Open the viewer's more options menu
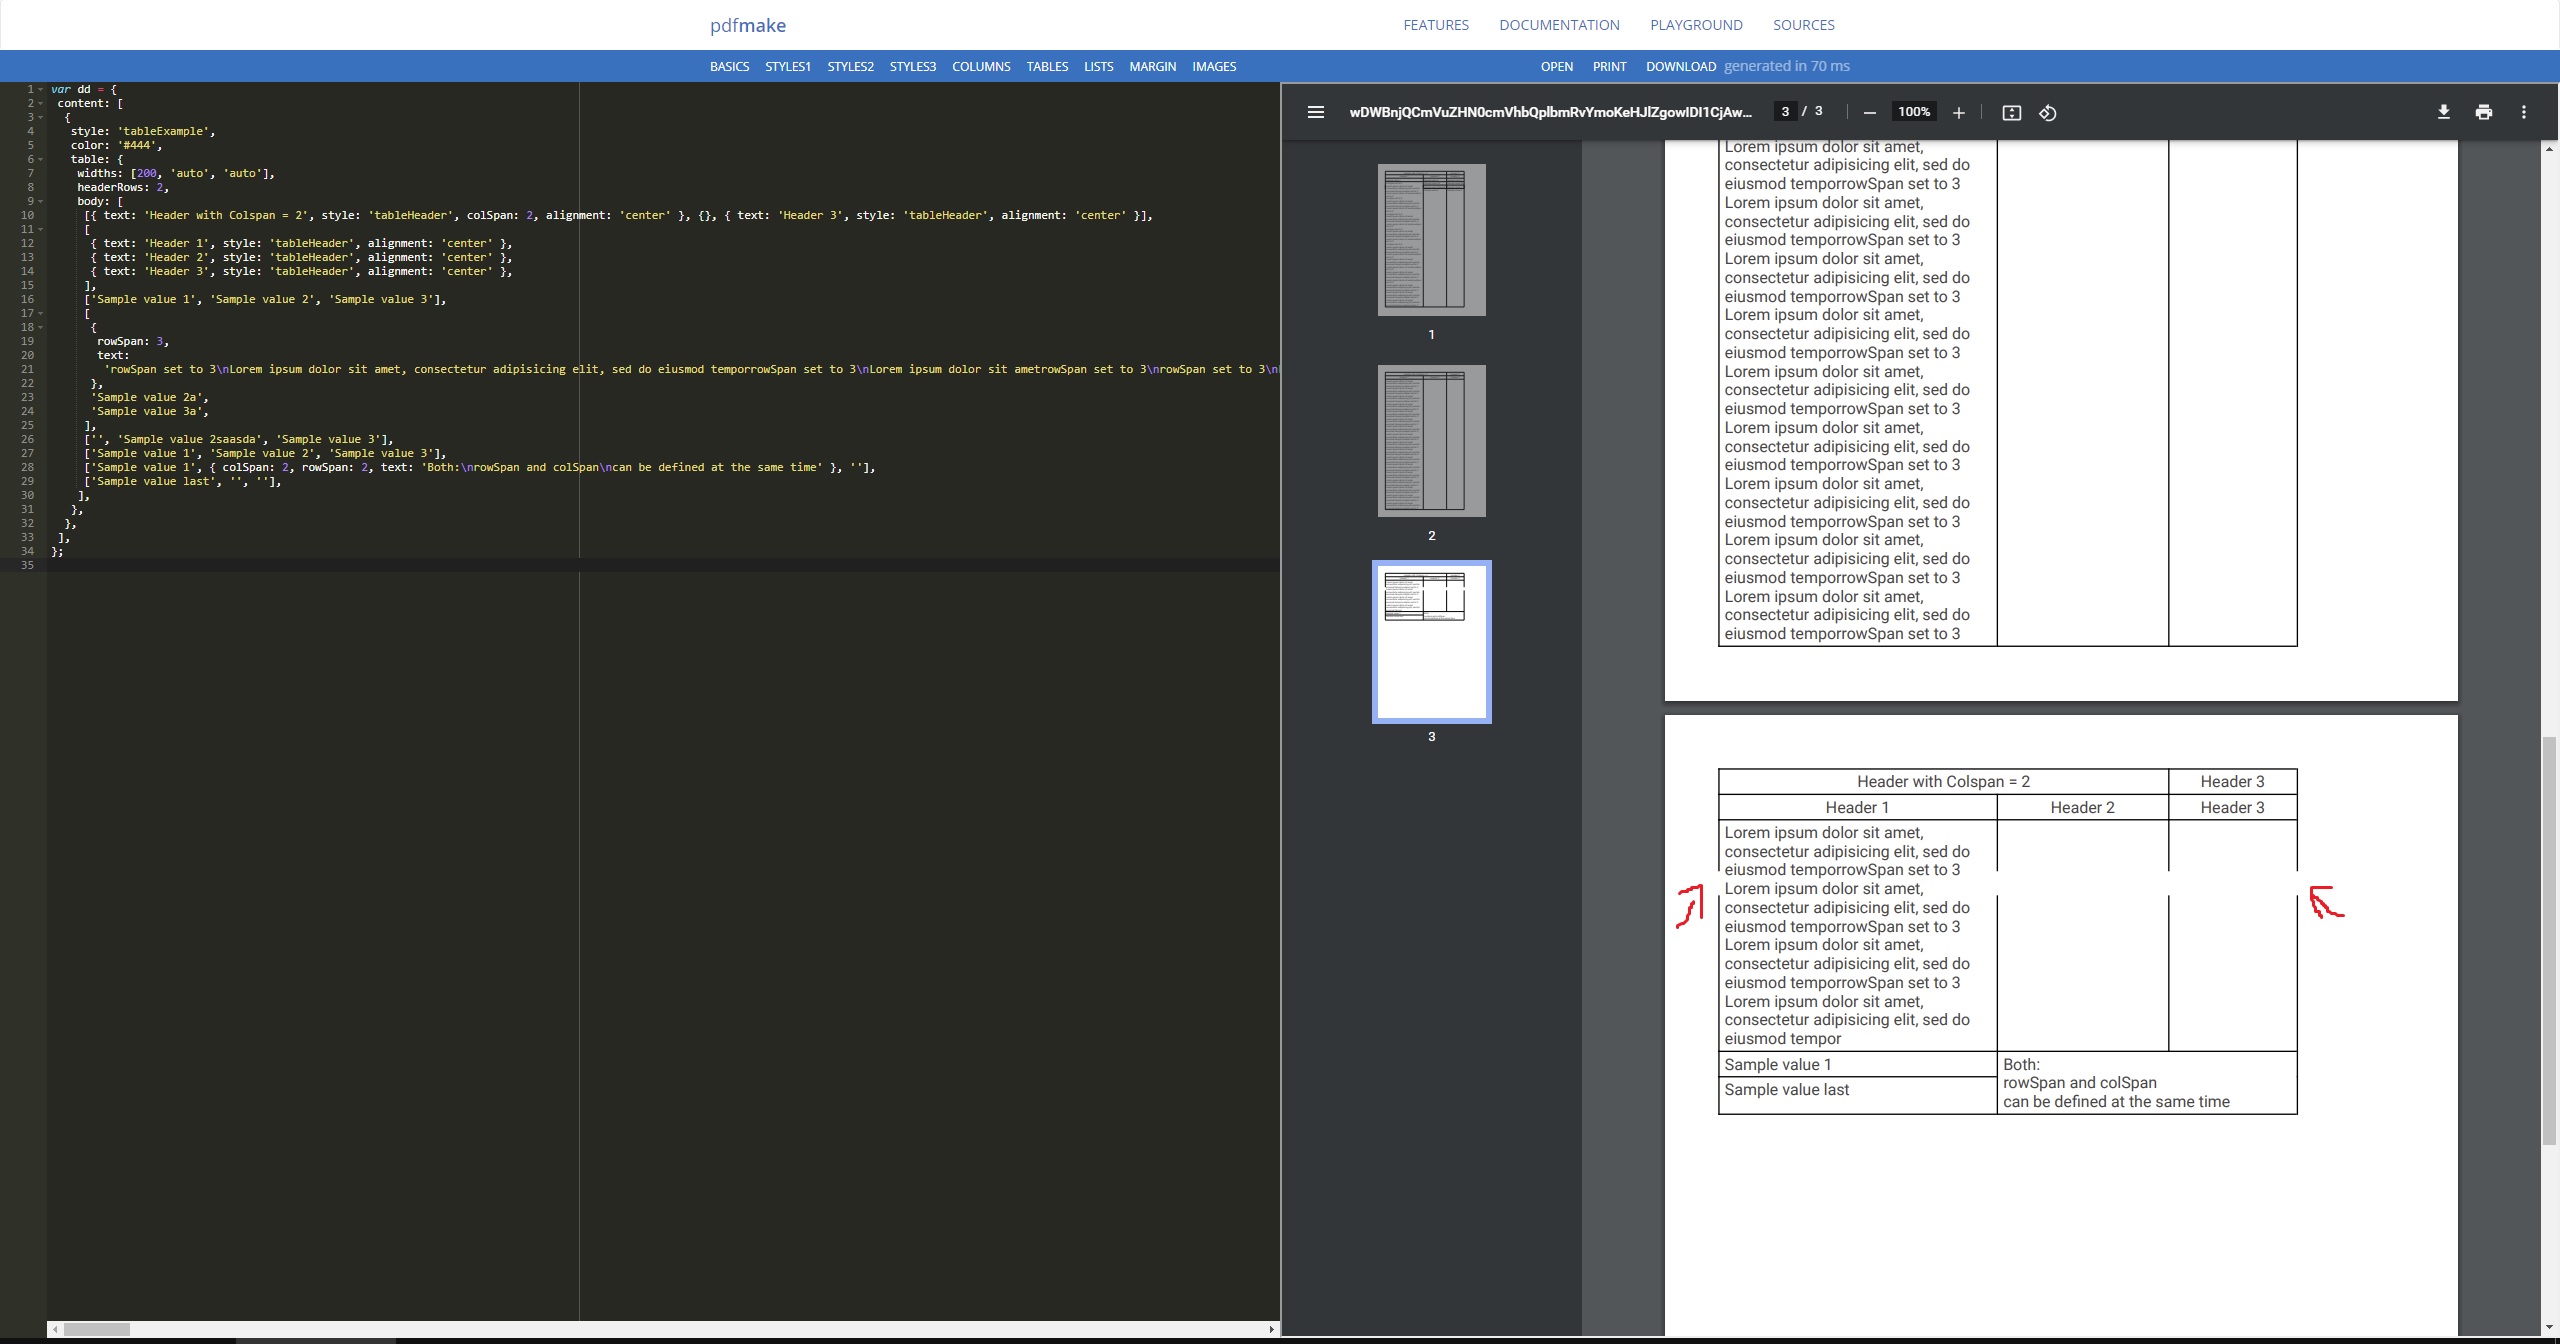Viewport: 2560px width, 1344px height. pos(2523,112)
